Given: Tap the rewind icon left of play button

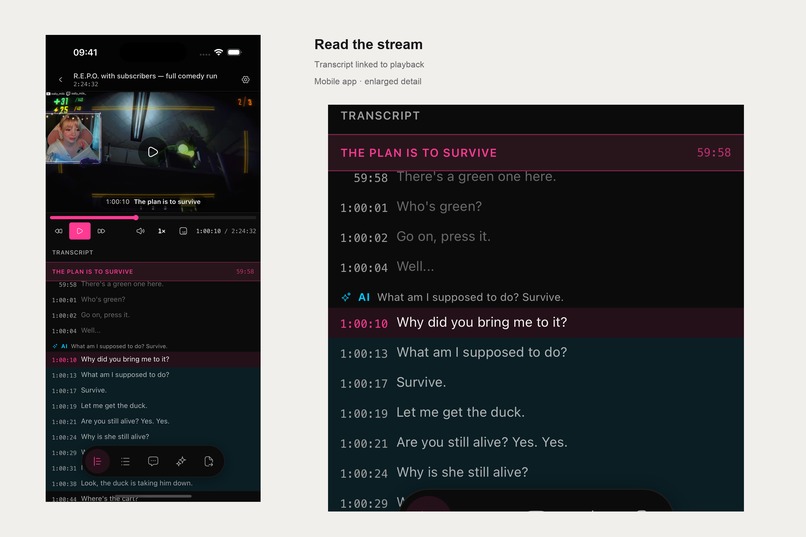Looking at the screenshot, I should (x=59, y=231).
